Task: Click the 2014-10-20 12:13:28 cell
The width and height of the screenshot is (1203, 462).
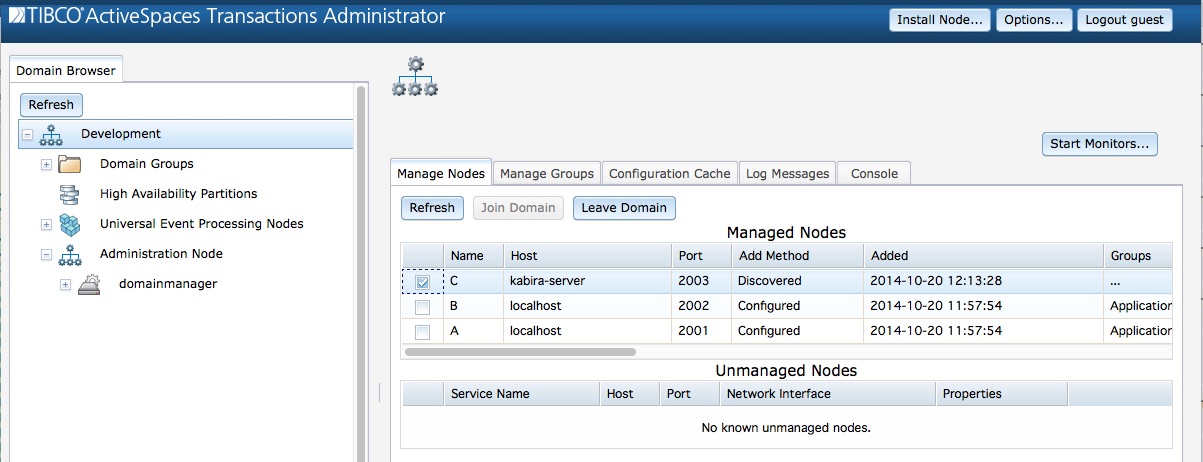Action: pyautogui.click(x=983, y=282)
